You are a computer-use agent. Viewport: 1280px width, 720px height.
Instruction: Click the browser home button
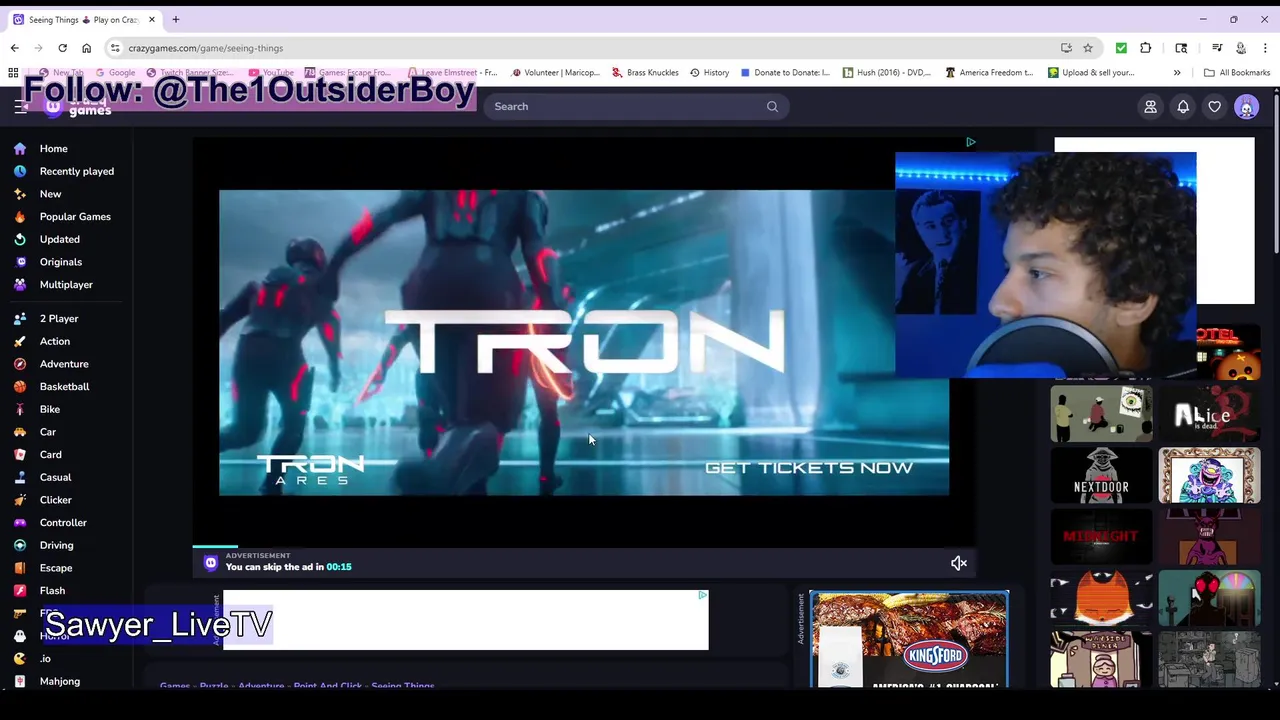coord(86,48)
